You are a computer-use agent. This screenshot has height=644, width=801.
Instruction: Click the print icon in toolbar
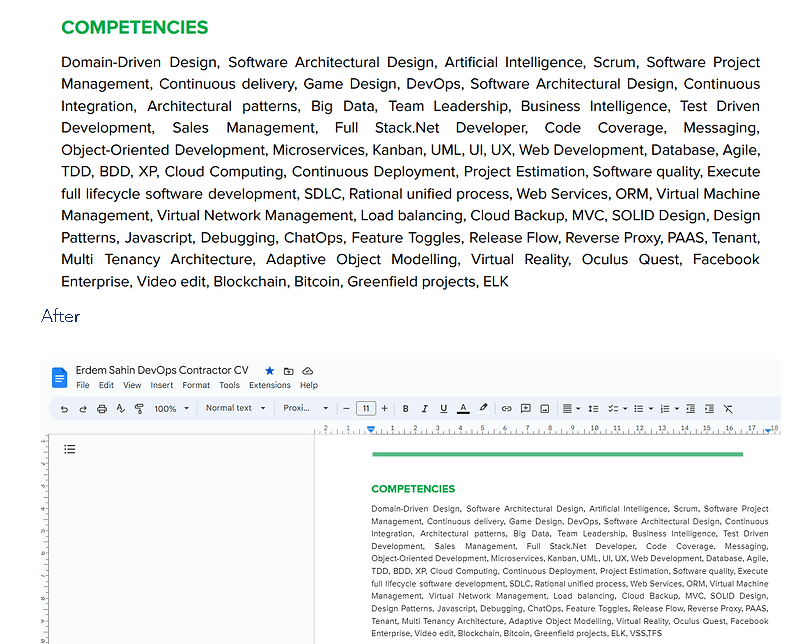click(x=102, y=409)
